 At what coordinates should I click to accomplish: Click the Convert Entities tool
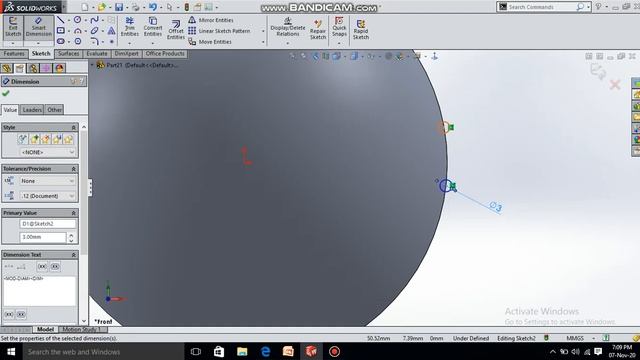[x=153, y=27]
